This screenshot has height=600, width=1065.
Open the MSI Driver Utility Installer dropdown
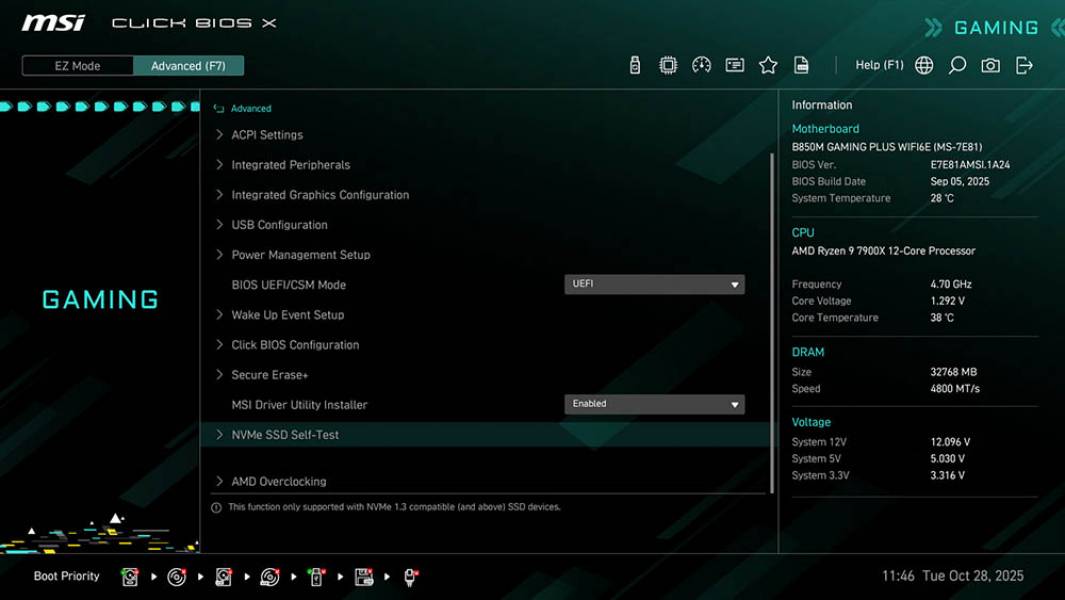click(655, 403)
